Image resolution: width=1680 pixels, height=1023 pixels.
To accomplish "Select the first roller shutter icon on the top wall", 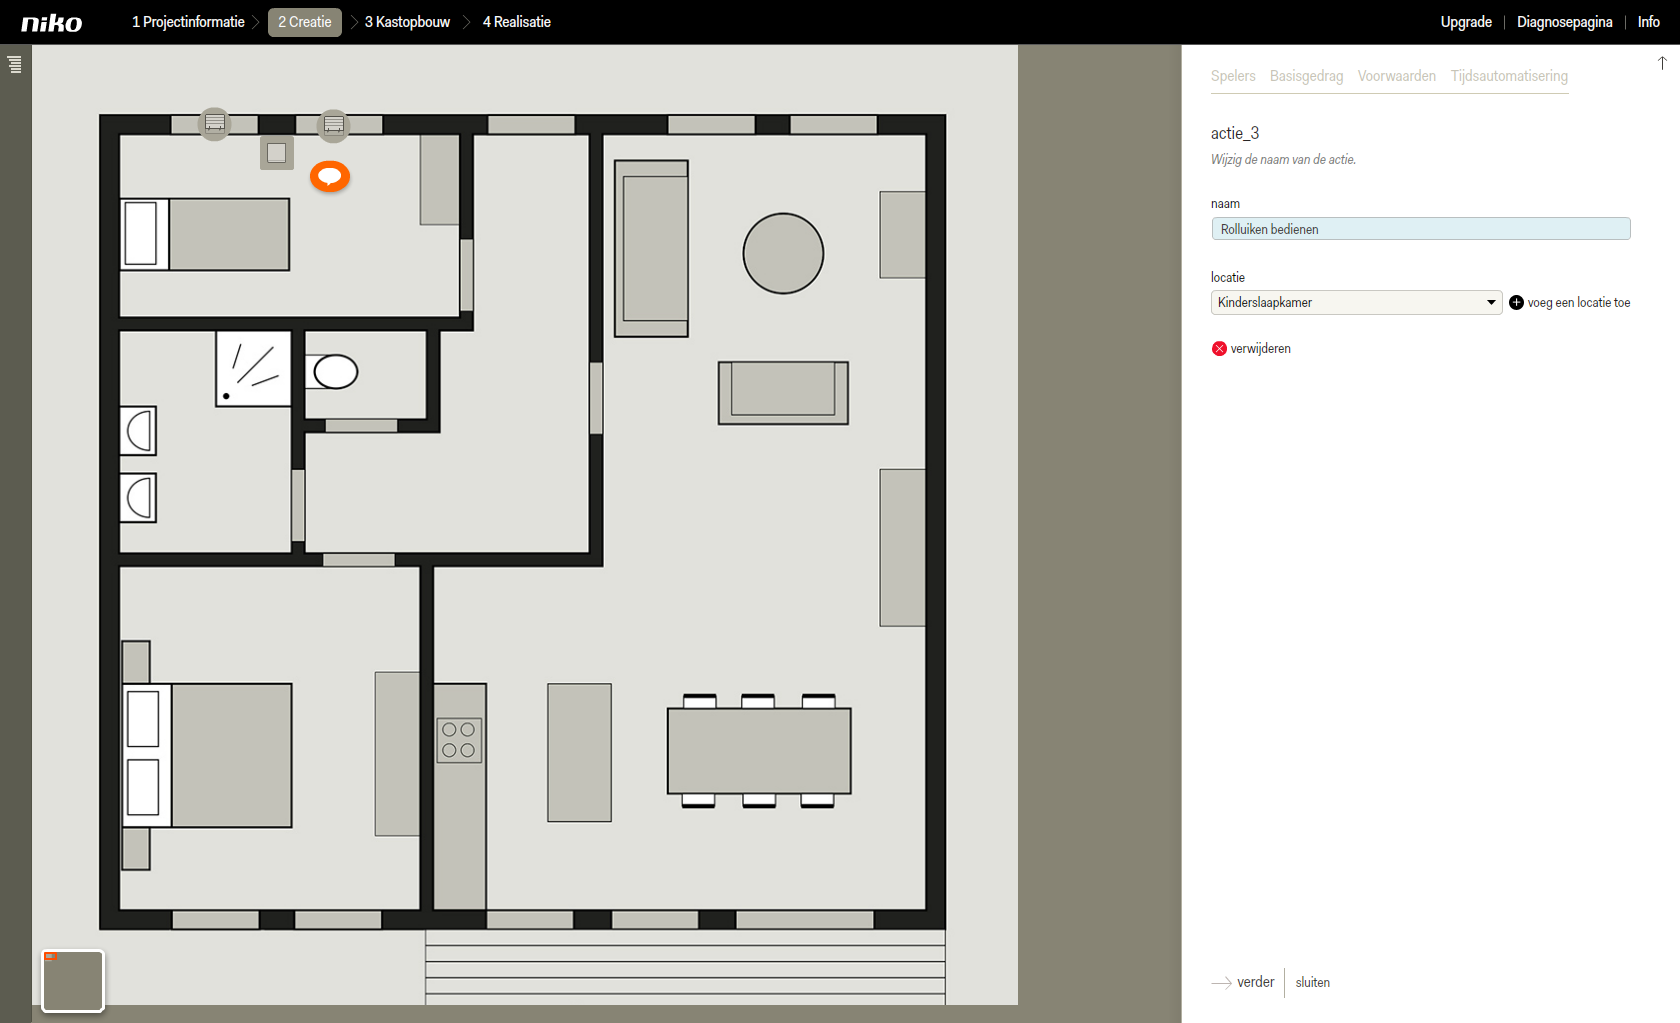I will (214, 123).
